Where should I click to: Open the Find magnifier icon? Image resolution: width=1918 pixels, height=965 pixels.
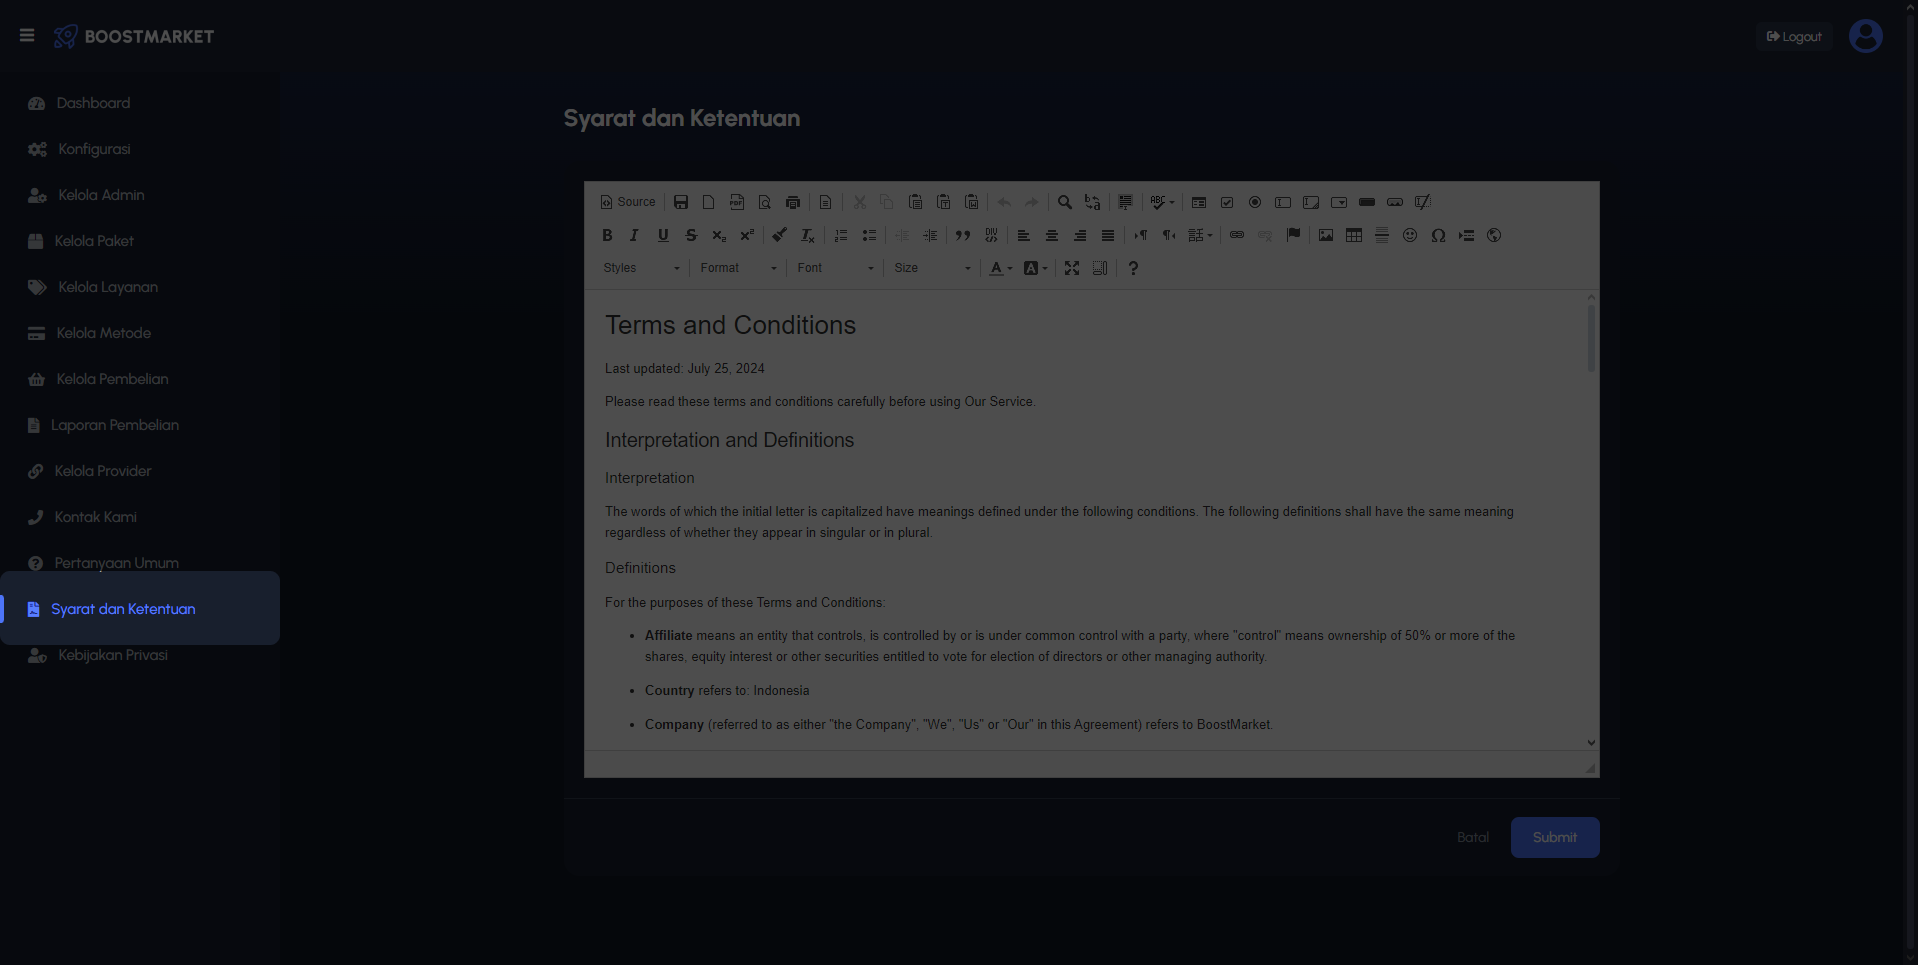1065,202
